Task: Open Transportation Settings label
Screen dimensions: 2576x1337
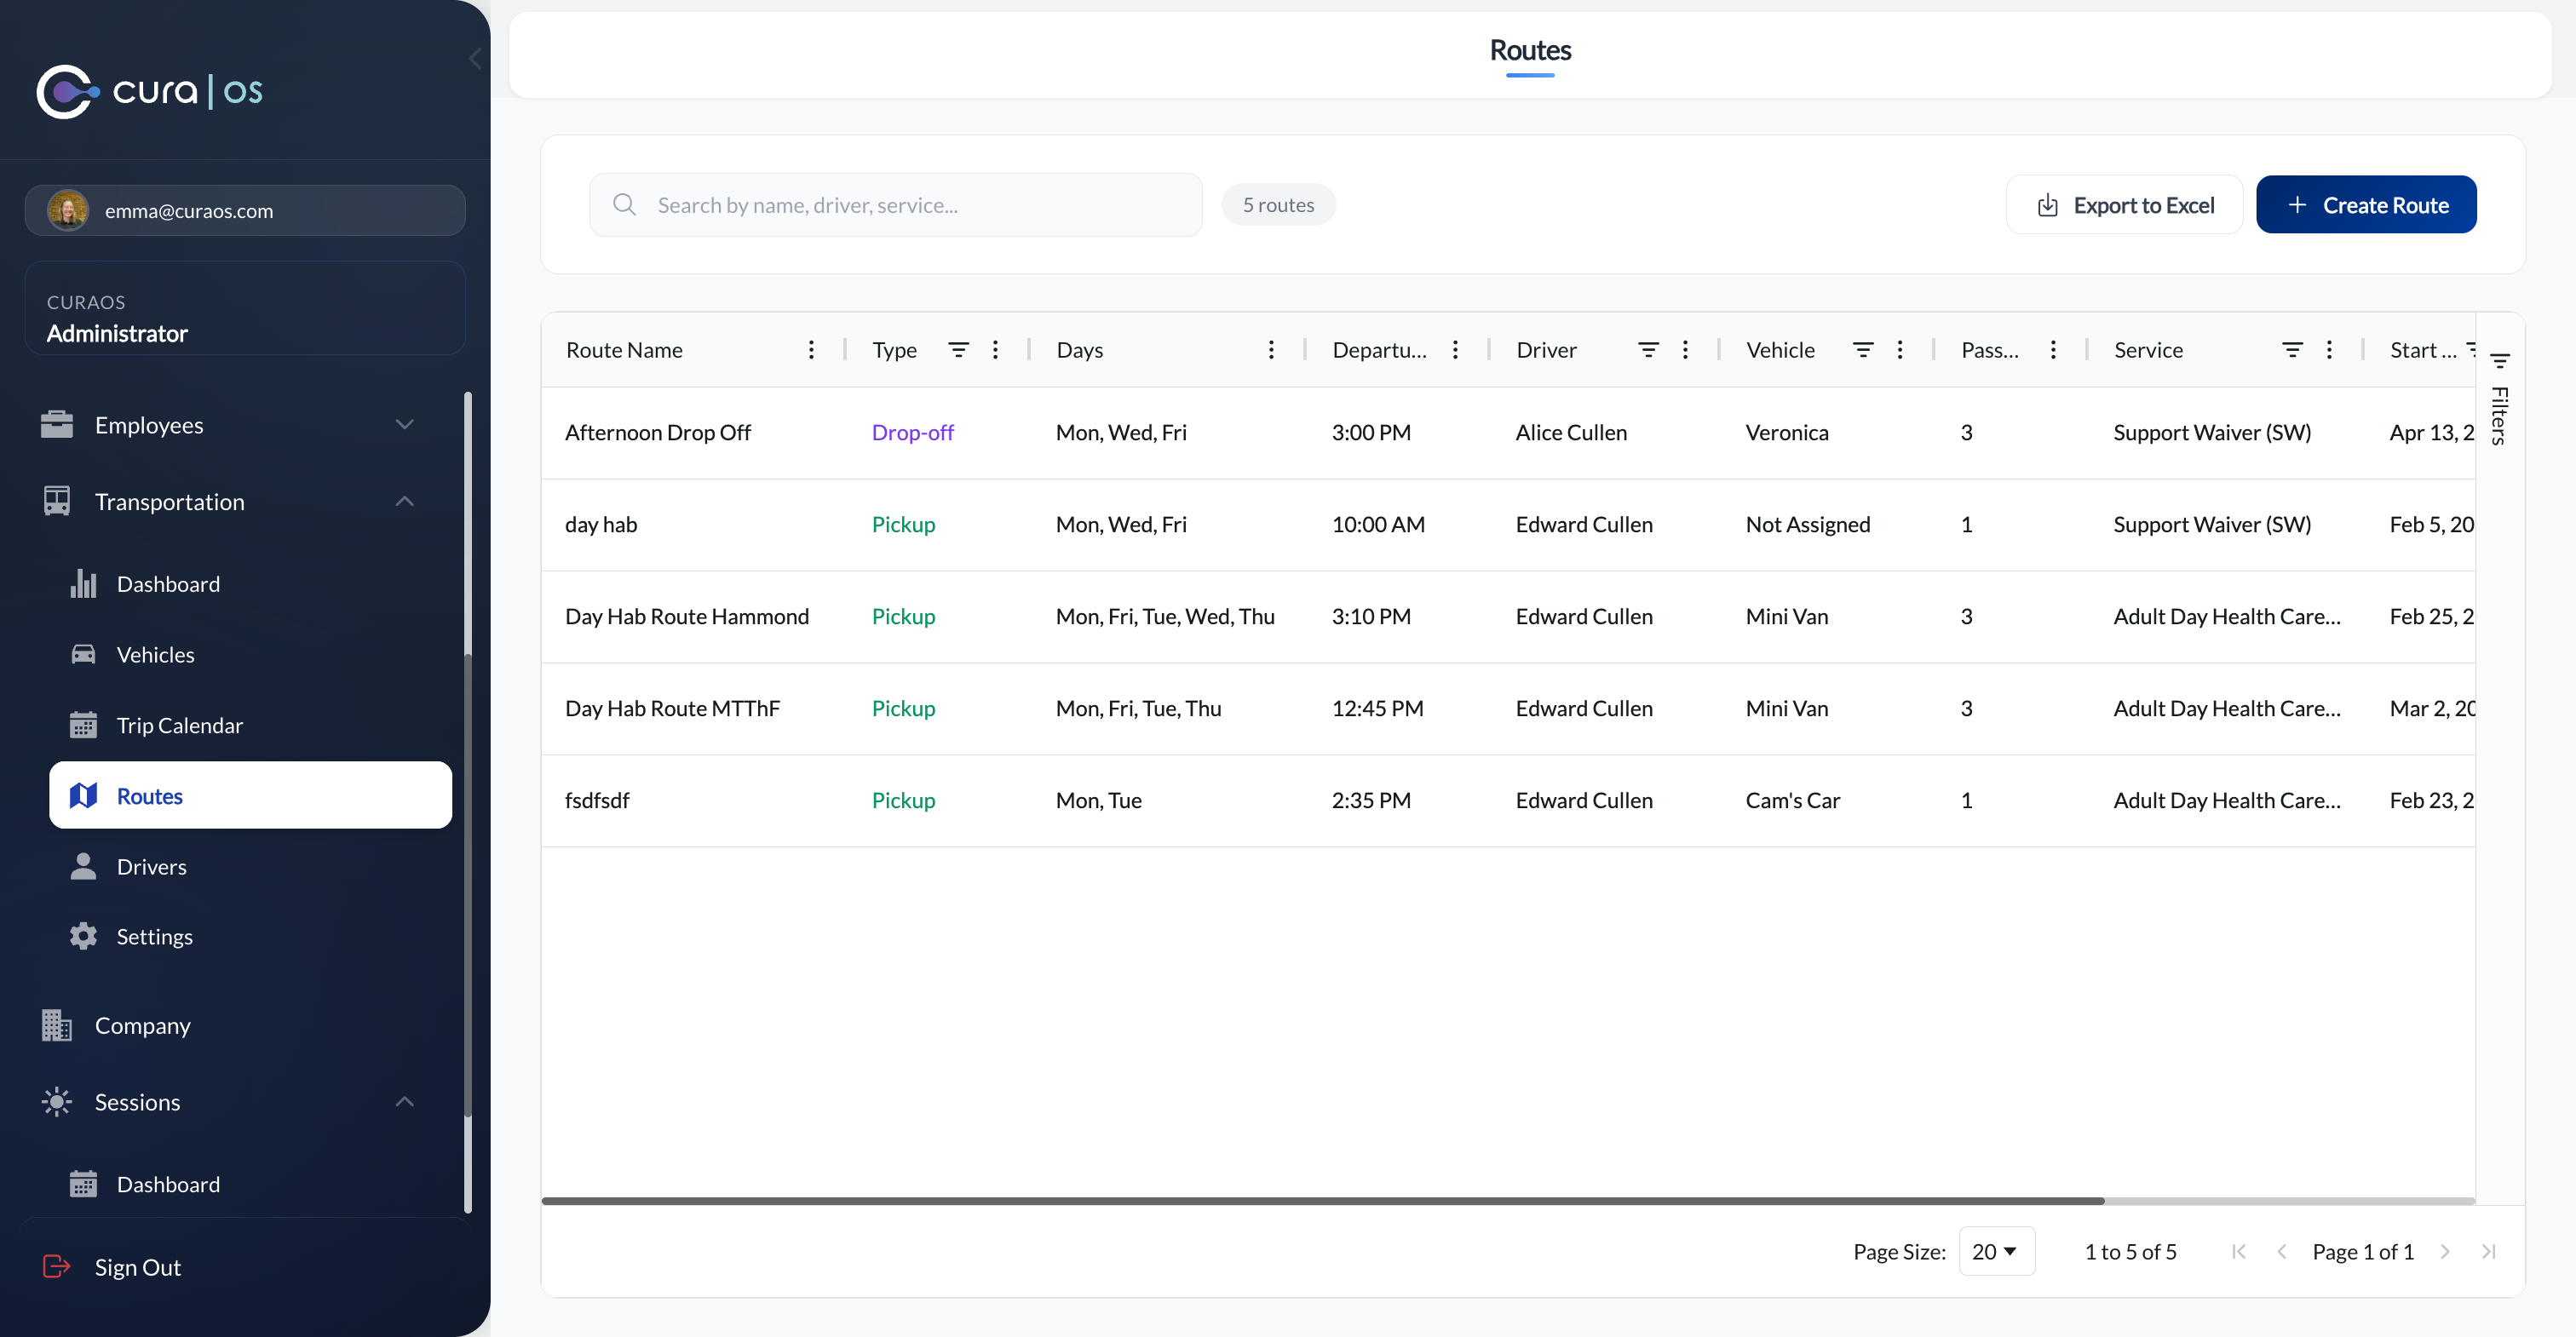Action: point(154,937)
